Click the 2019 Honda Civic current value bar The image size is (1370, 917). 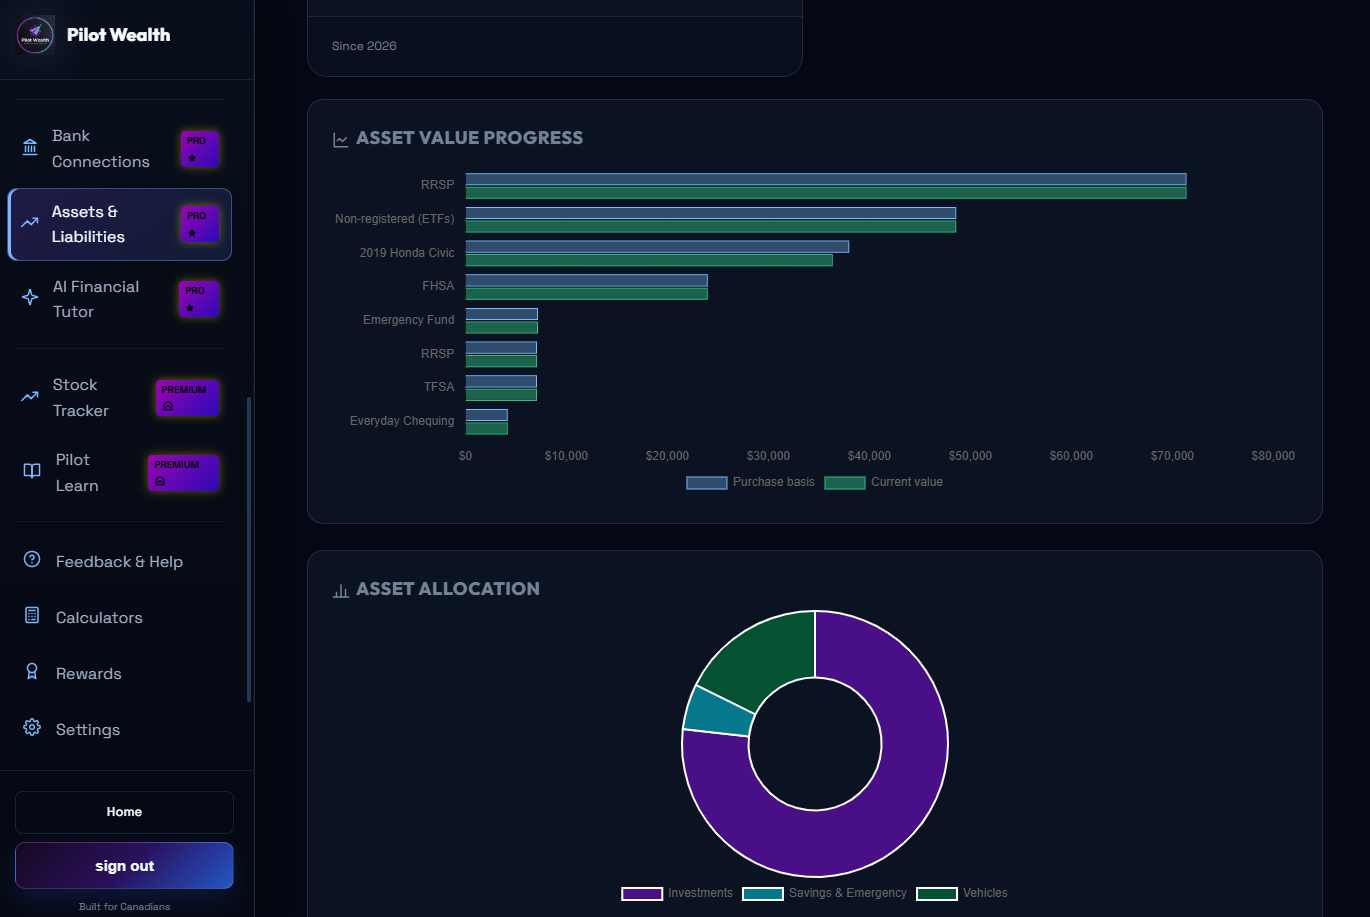[x=649, y=260]
